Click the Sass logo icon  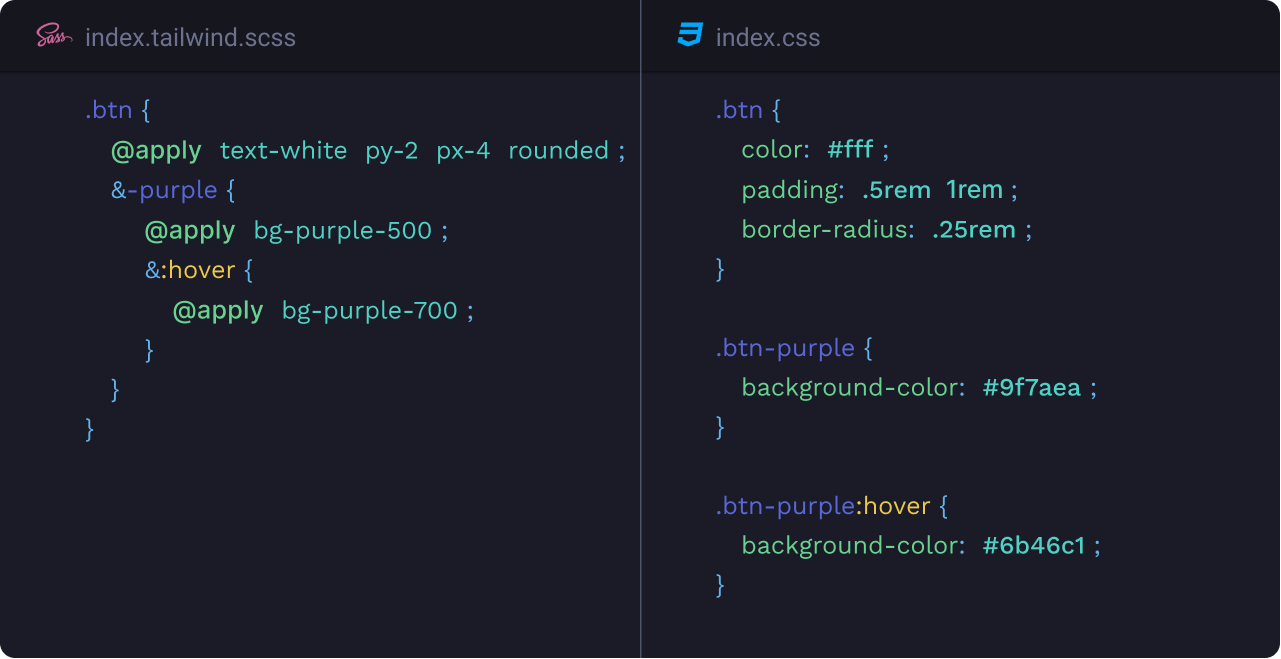[x=54, y=37]
